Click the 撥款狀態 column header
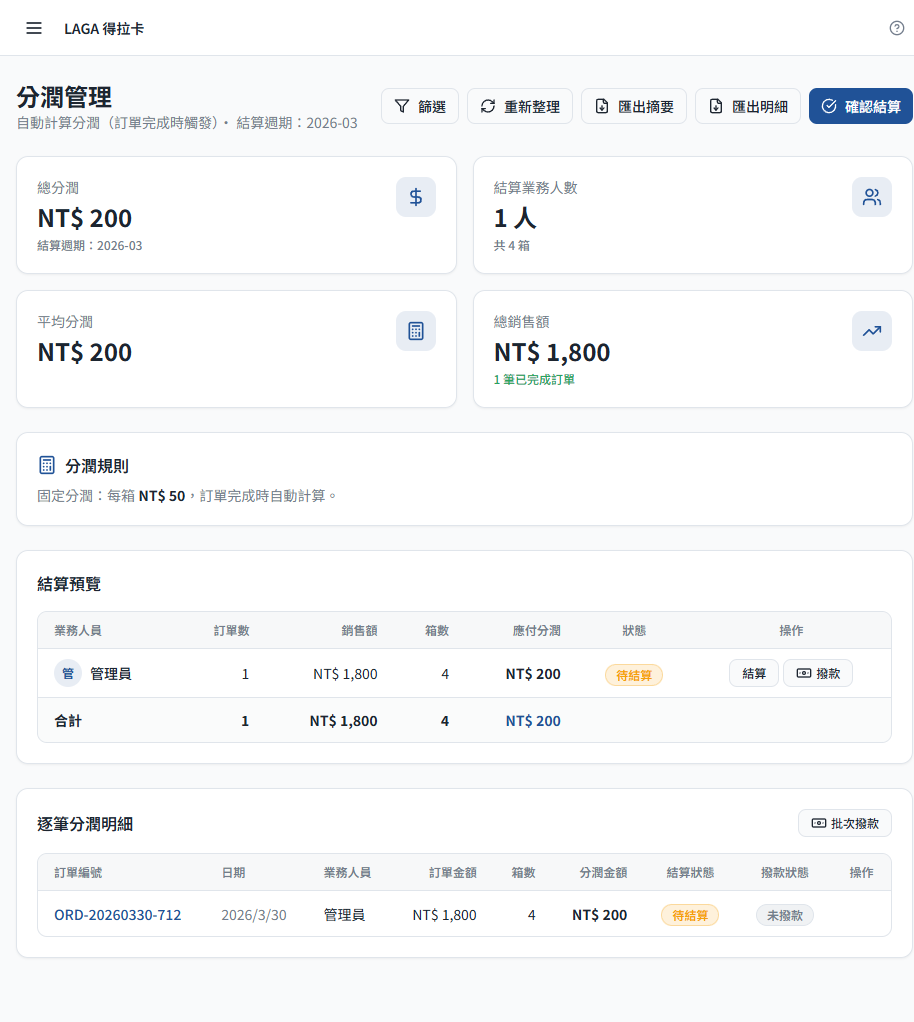The image size is (914, 1022). (784, 872)
